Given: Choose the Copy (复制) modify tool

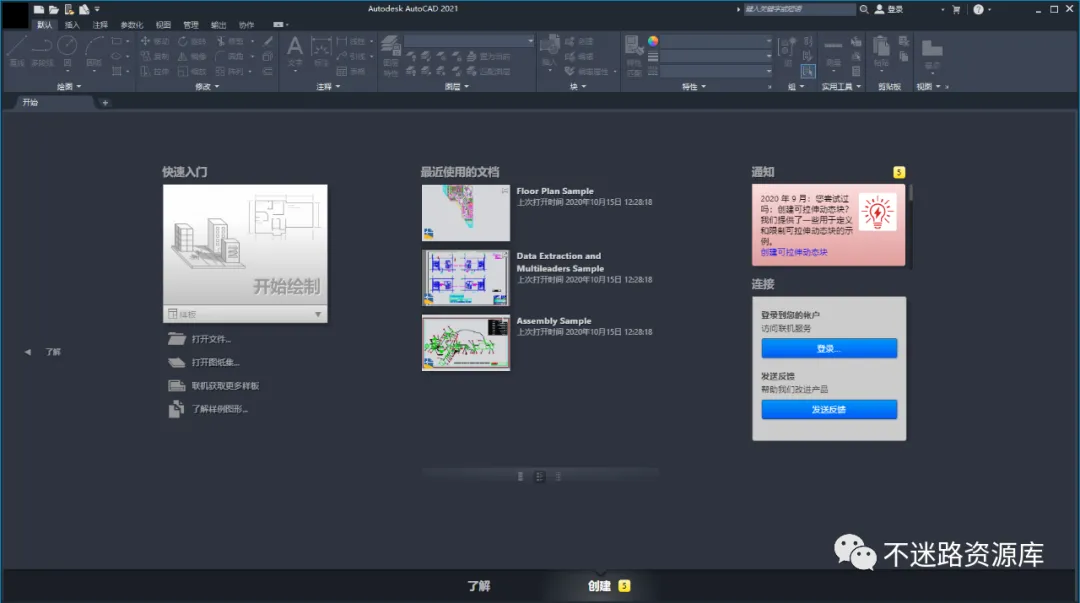Looking at the screenshot, I should tap(154, 57).
